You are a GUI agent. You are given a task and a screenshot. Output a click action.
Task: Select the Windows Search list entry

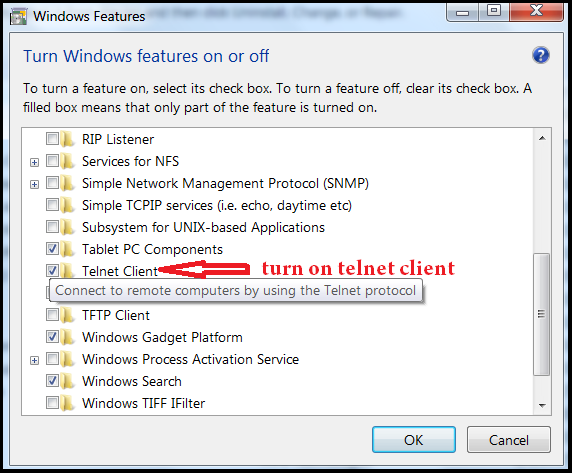click(132, 381)
